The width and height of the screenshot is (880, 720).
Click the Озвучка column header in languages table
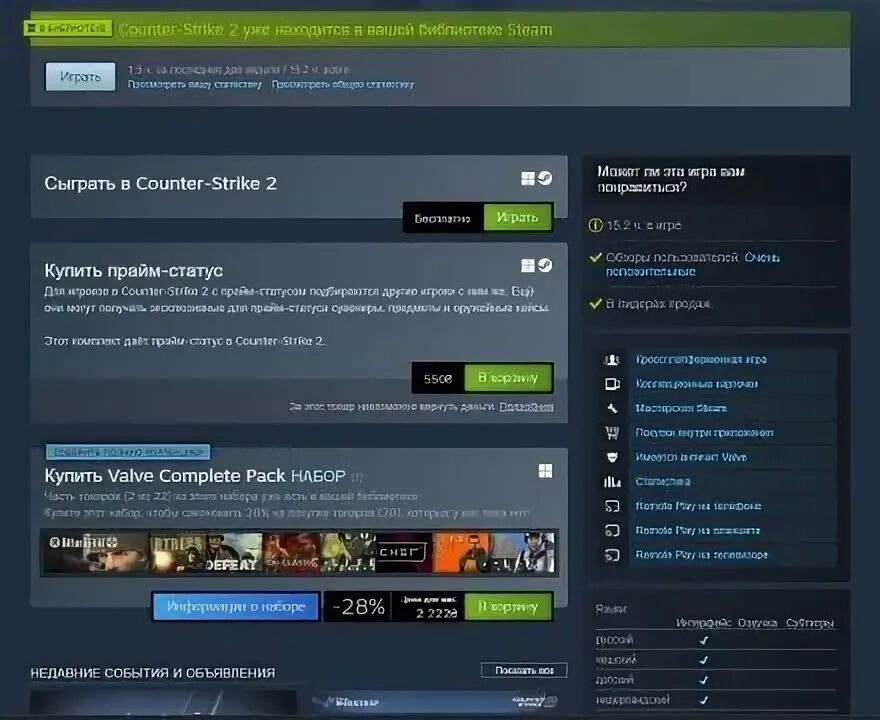tap(758, 623)
